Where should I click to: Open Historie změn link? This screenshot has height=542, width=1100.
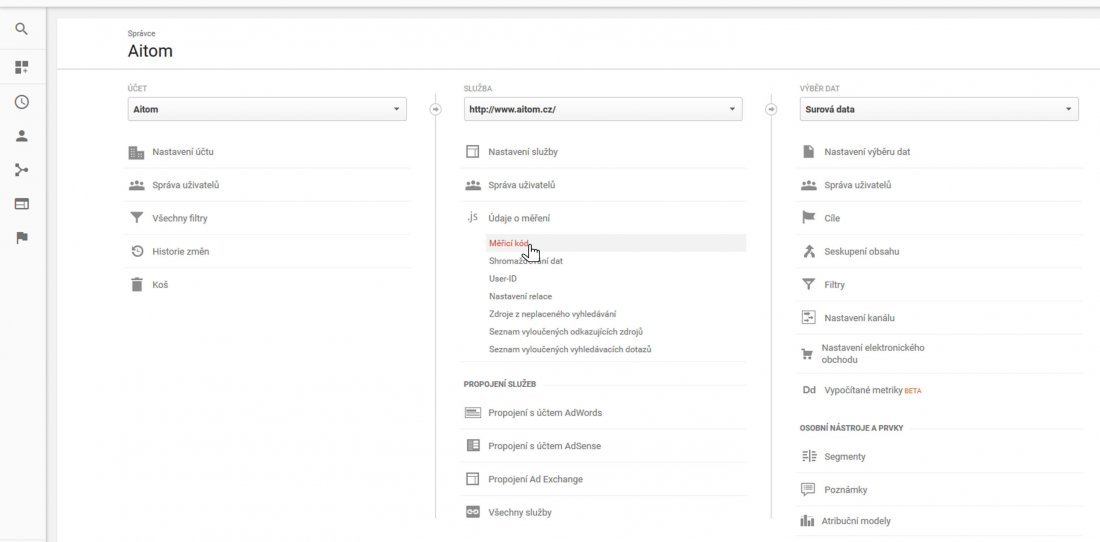point(180,252)
